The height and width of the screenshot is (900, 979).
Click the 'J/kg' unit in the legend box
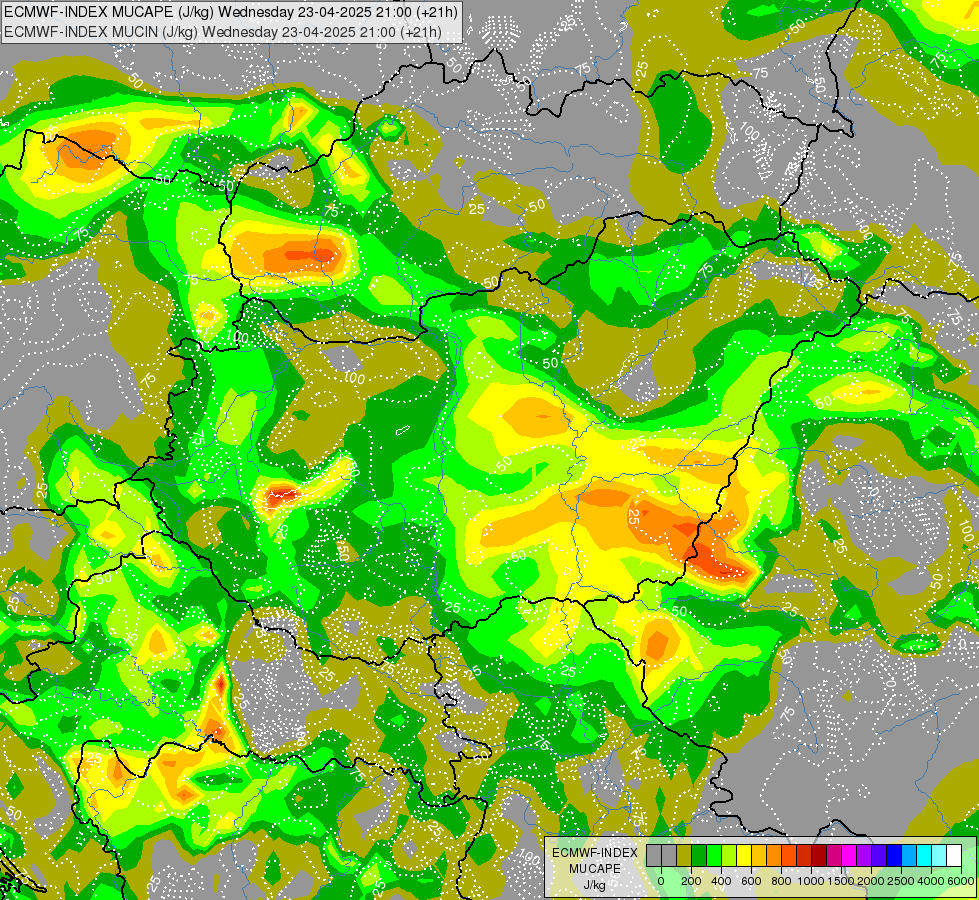pyautogui.click(x=595, y=885)
